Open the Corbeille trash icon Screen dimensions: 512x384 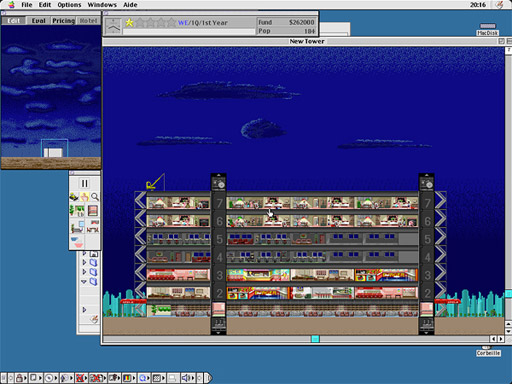click(x=488, y=351)
